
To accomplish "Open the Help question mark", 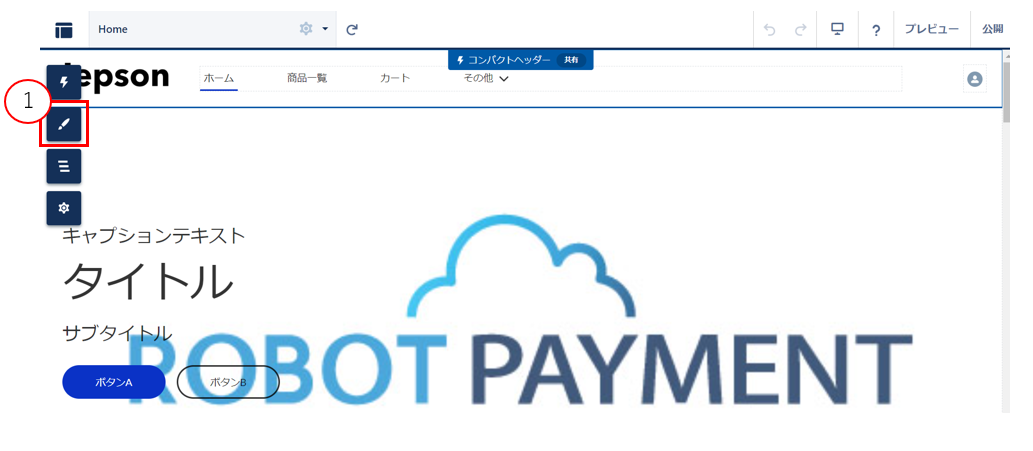I will [876, 30].
